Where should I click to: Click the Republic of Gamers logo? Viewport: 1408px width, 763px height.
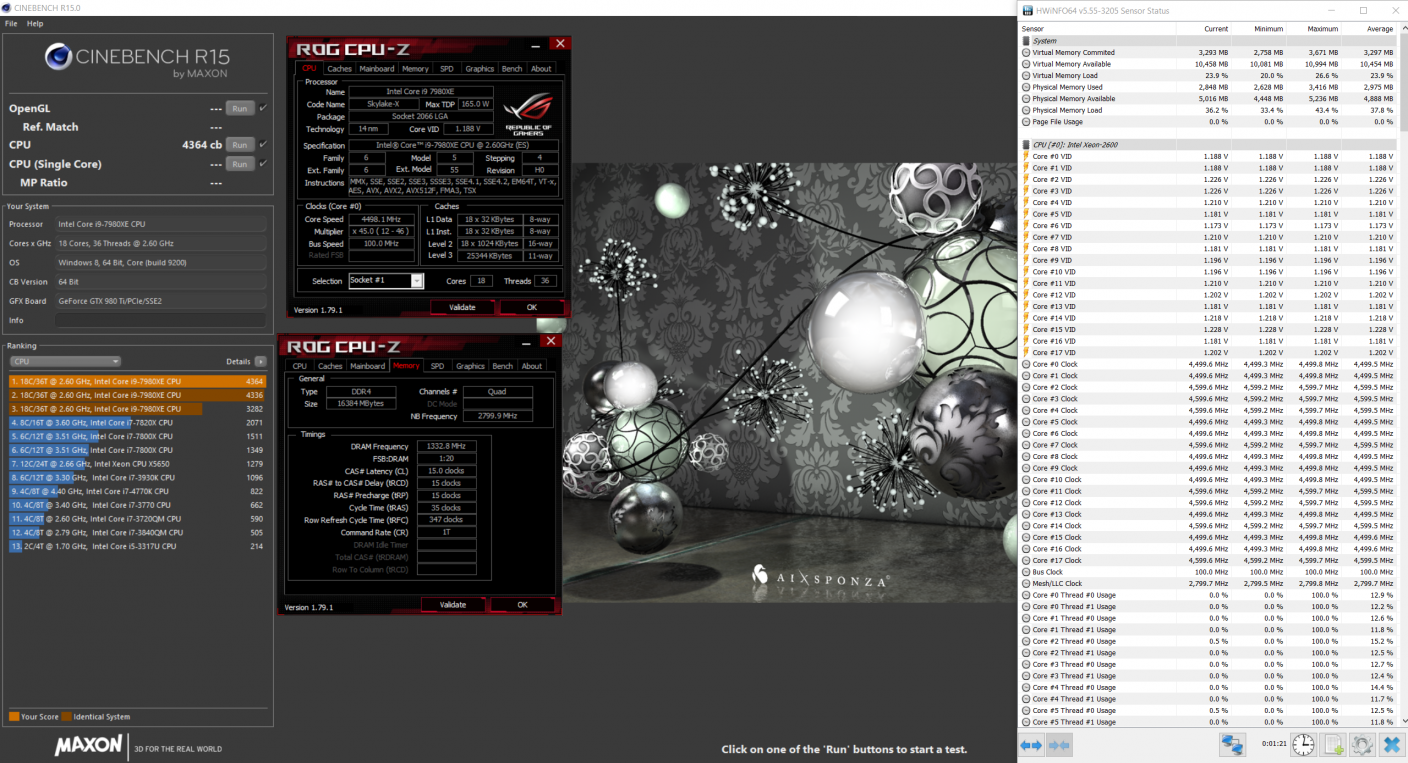(528, 113)
